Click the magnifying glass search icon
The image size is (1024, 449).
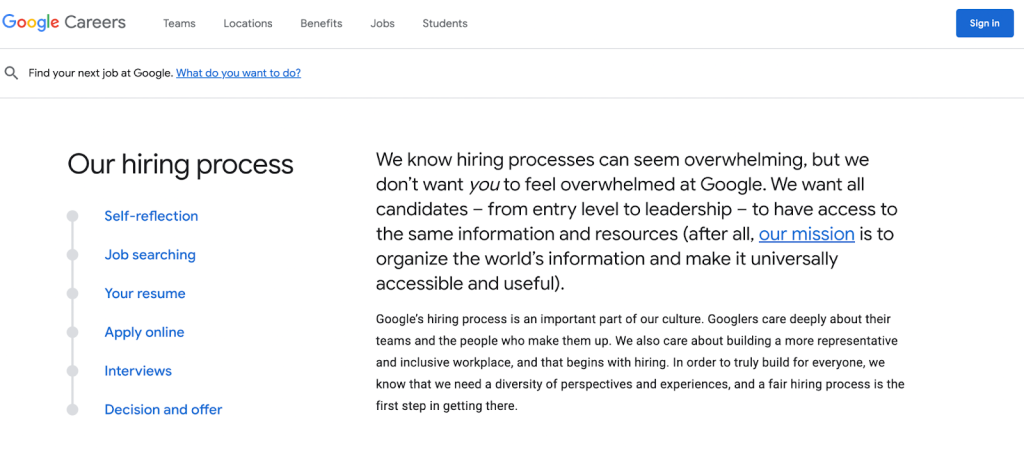pos(12,73)
